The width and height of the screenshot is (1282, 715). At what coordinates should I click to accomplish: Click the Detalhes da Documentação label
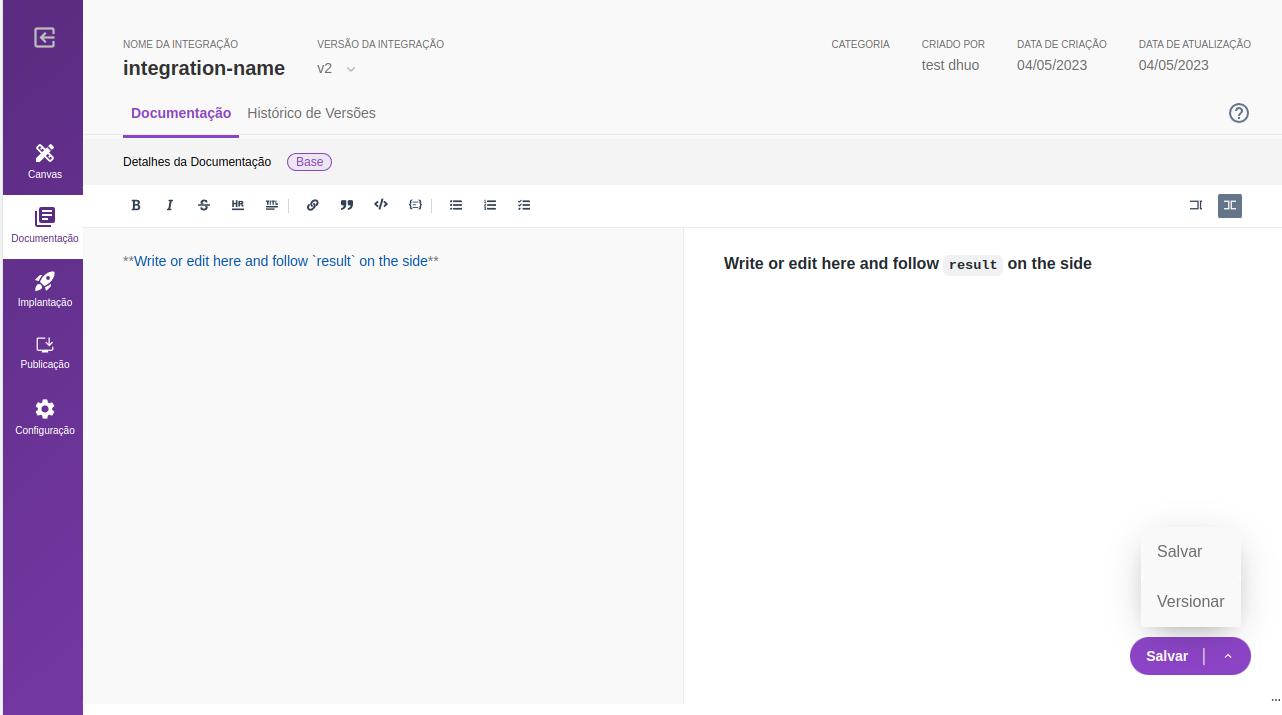[x=197, y=162]
